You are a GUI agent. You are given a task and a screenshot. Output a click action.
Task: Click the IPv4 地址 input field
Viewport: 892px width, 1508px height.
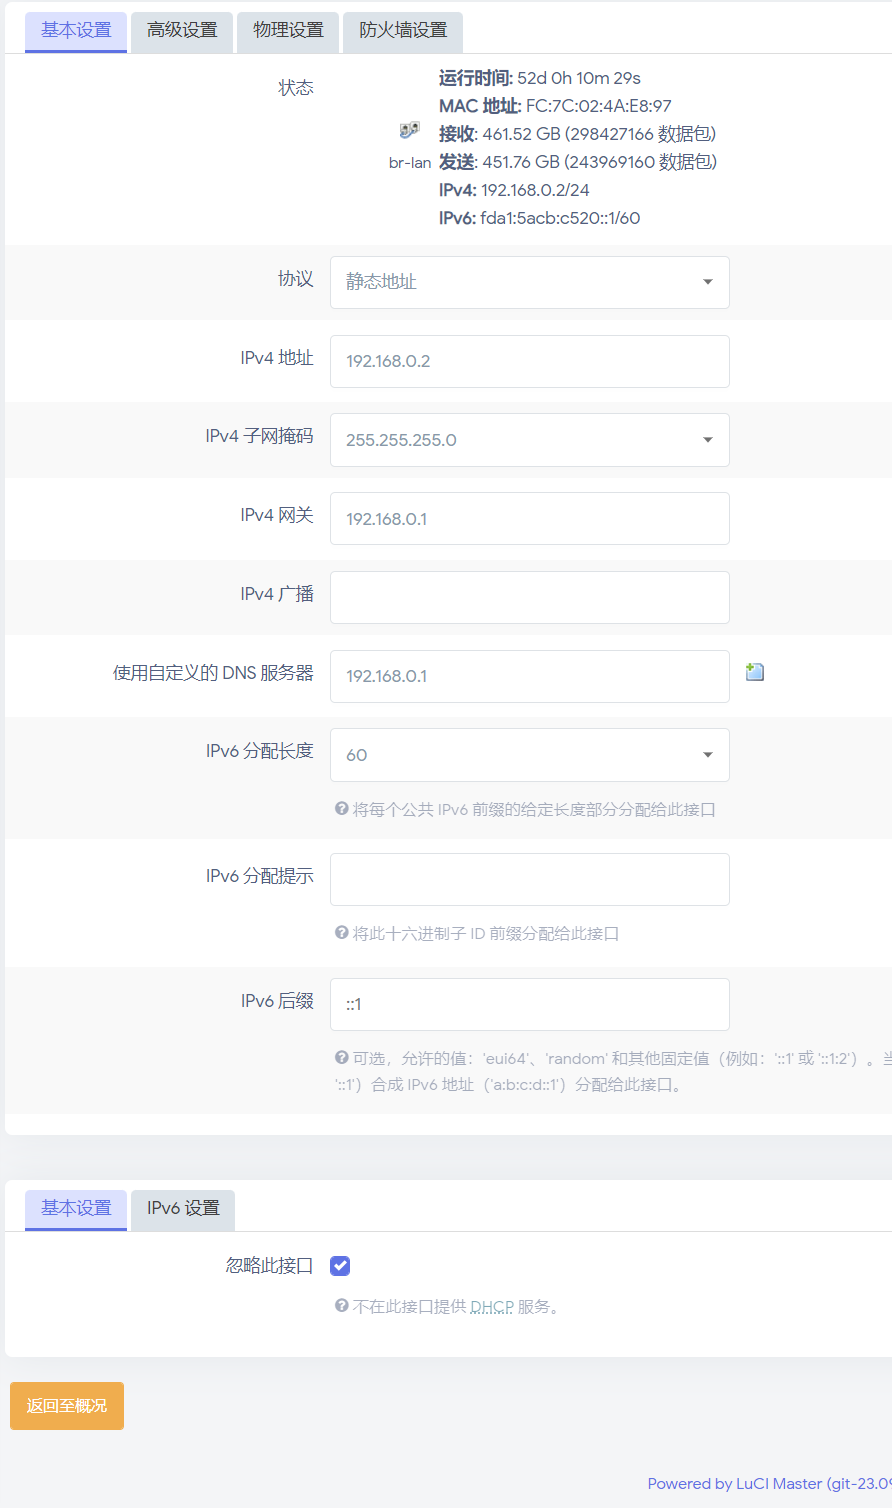point(529,361)
